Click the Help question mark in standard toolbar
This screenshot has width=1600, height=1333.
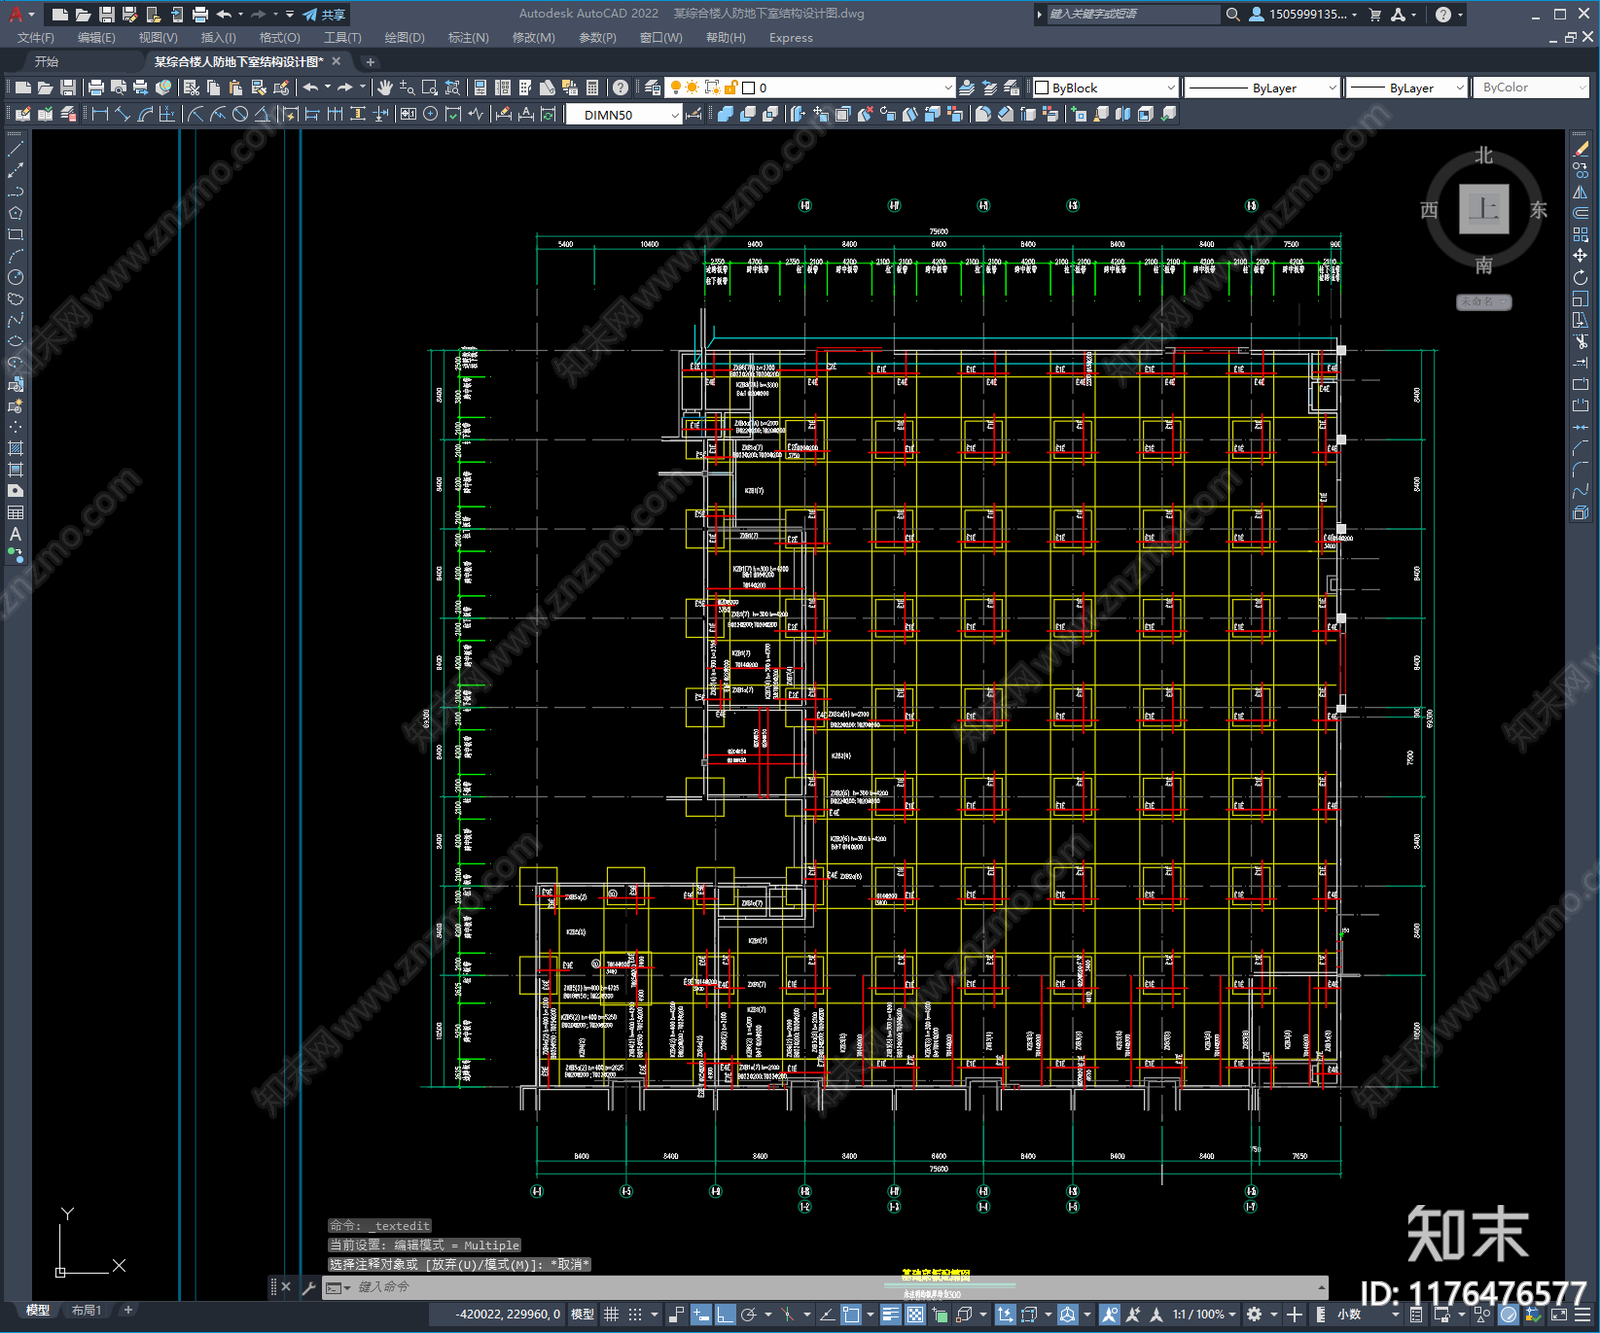621,88
